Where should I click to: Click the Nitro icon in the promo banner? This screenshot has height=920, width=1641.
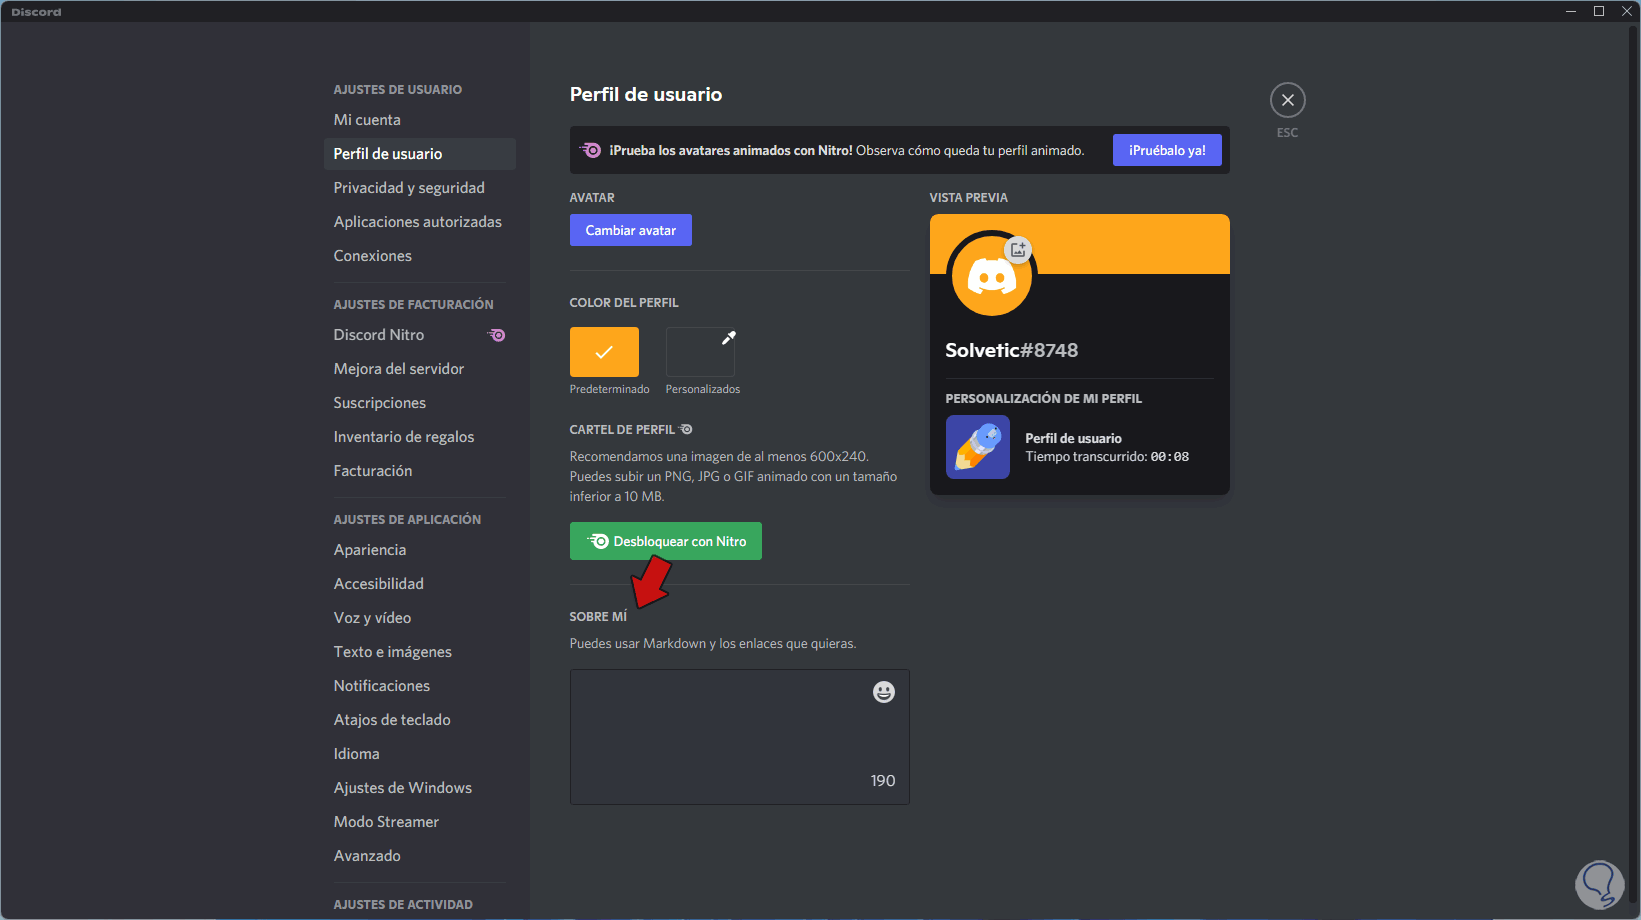591,150
